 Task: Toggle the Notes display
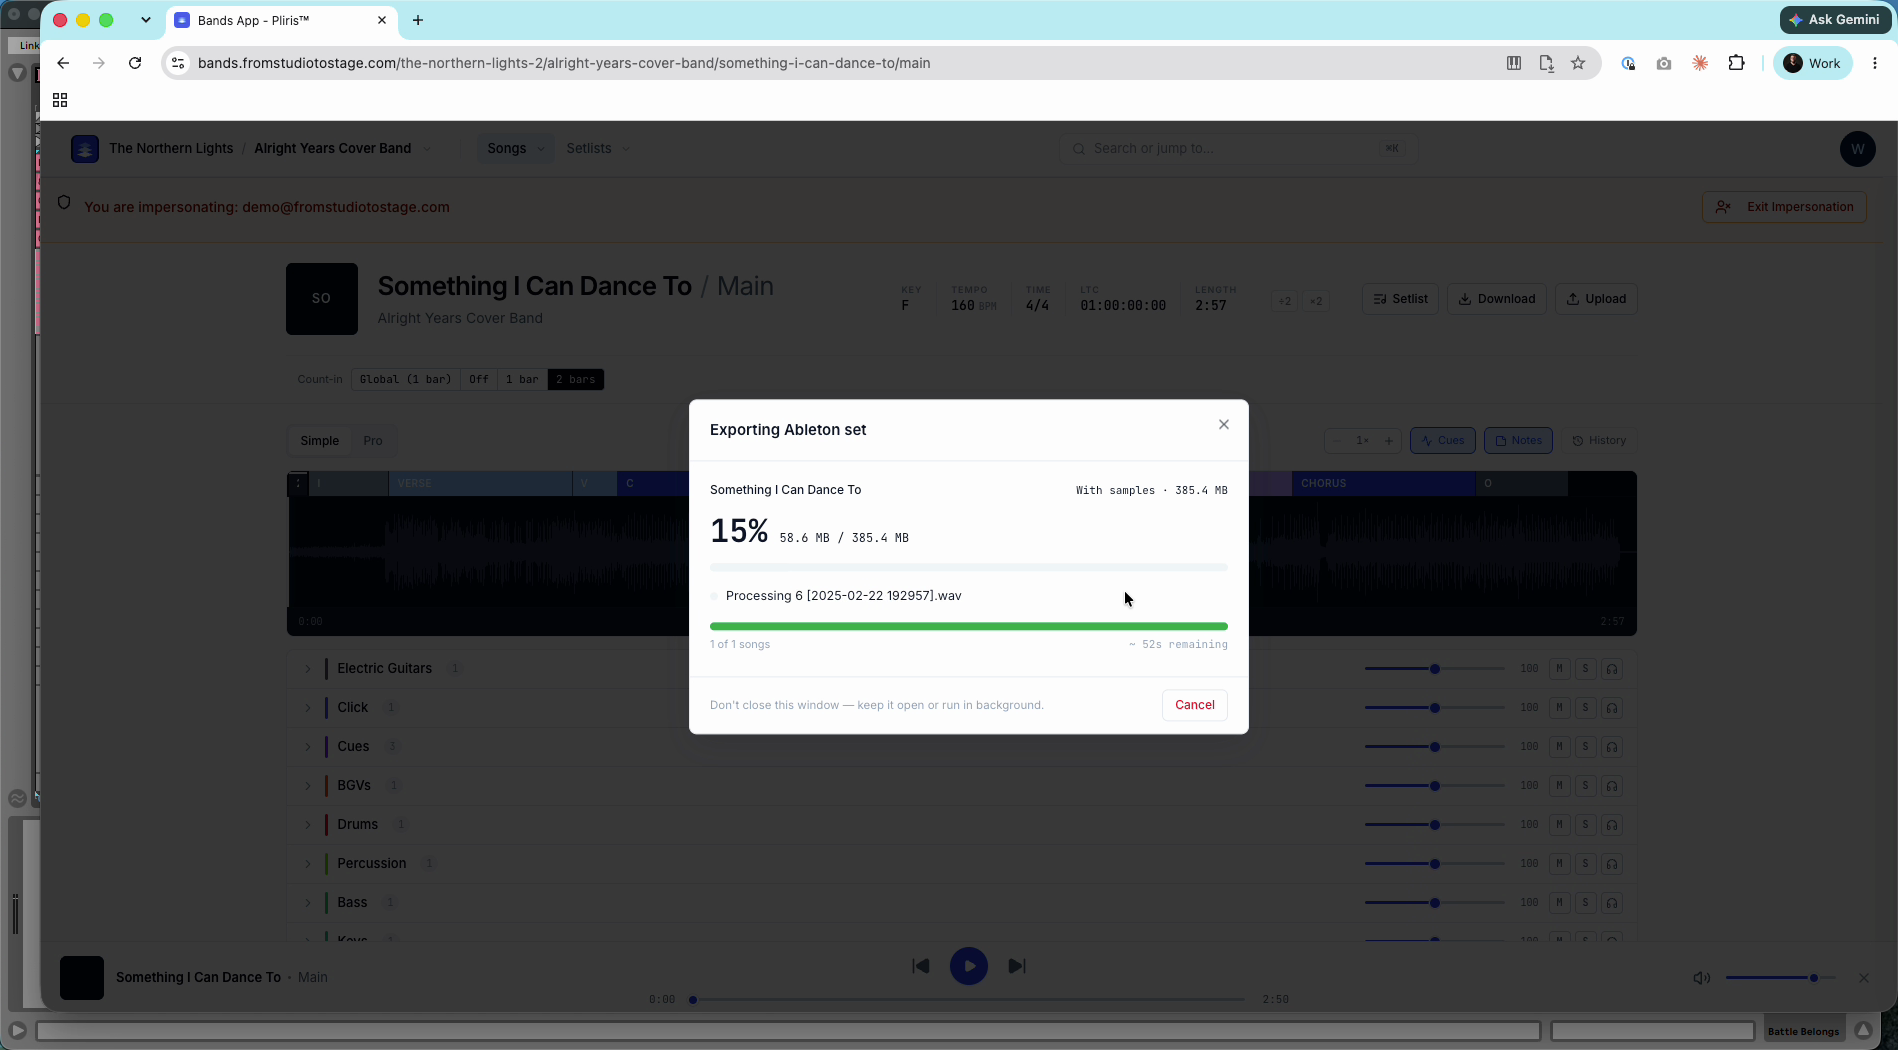(1518, 441)
